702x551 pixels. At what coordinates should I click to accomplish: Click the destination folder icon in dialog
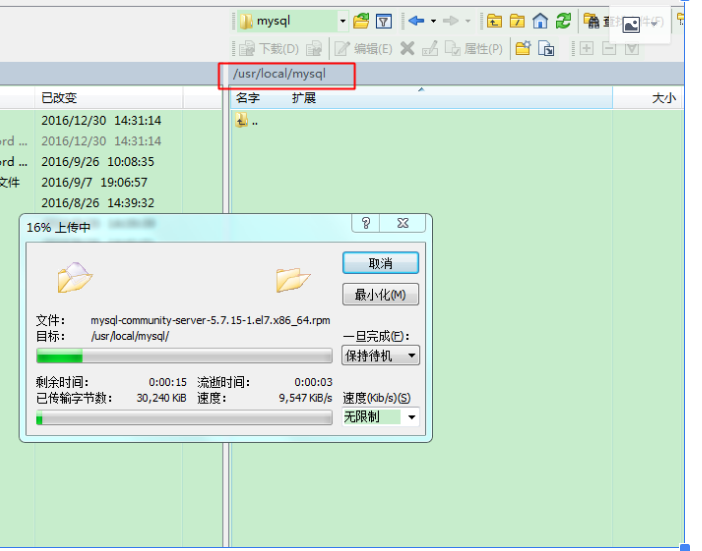coord(293,280)
